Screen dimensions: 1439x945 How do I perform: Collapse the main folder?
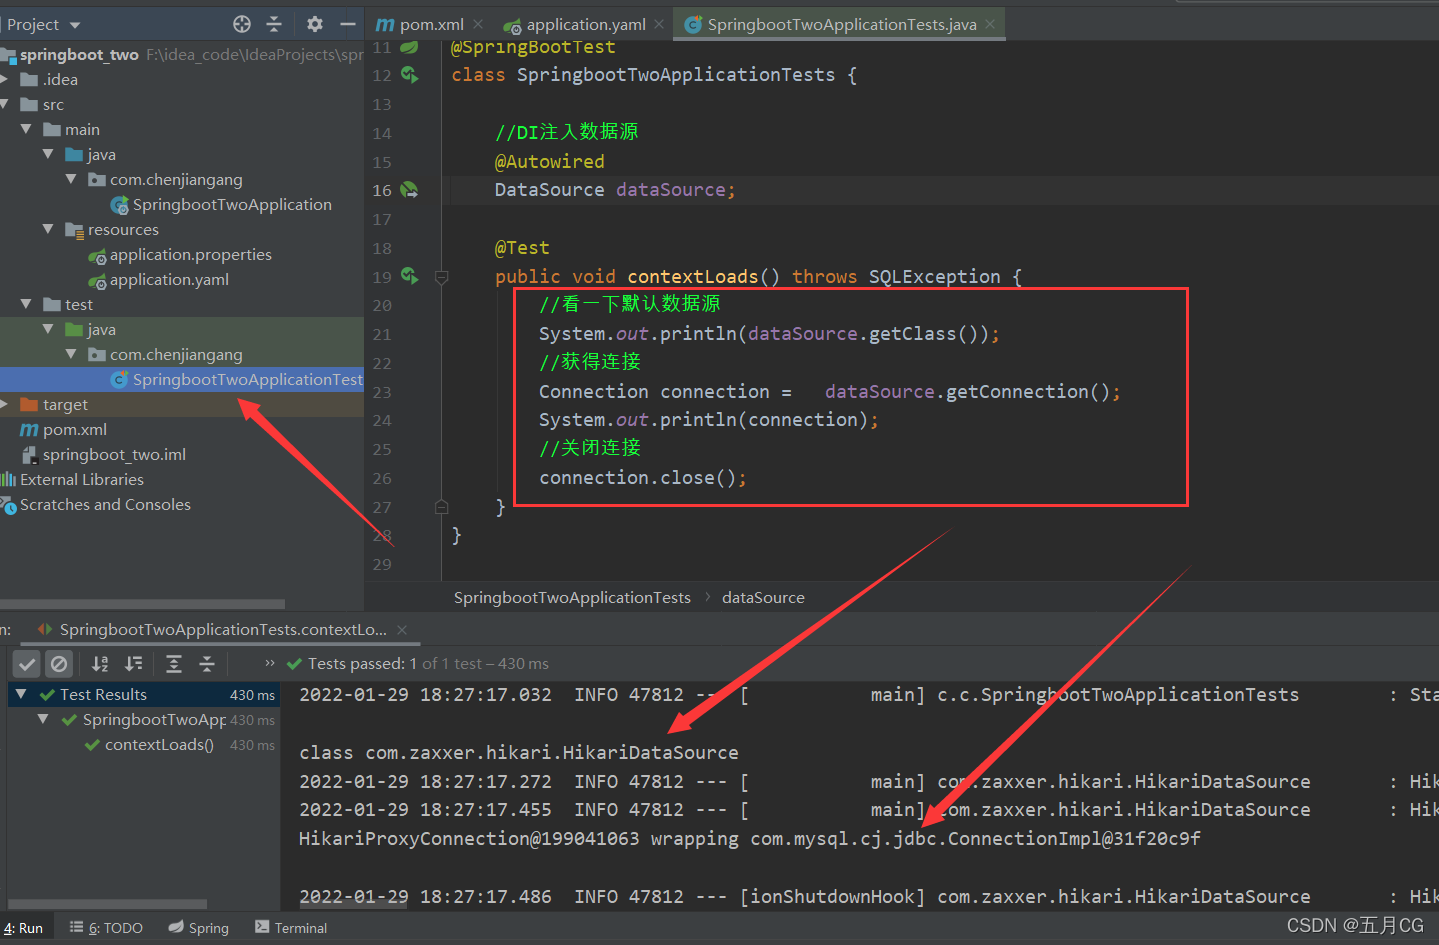(x=27, y=129)
